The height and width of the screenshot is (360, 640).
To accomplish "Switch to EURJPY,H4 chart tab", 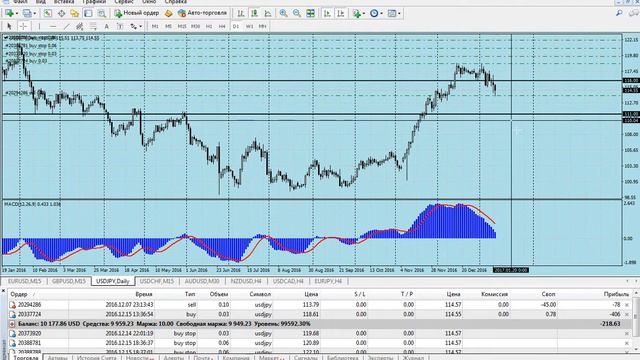I will pos(329,281).
